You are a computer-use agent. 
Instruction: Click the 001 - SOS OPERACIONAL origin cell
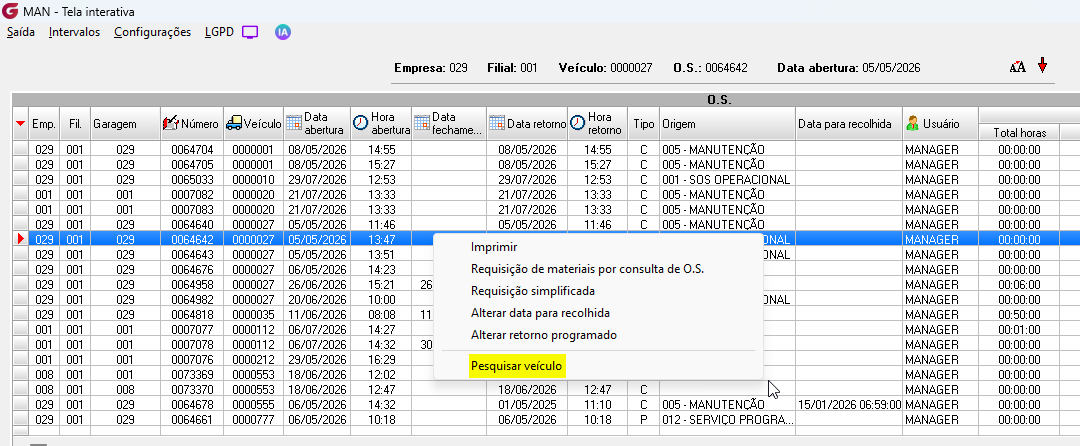pyautogui.click(x=727, y=180)
